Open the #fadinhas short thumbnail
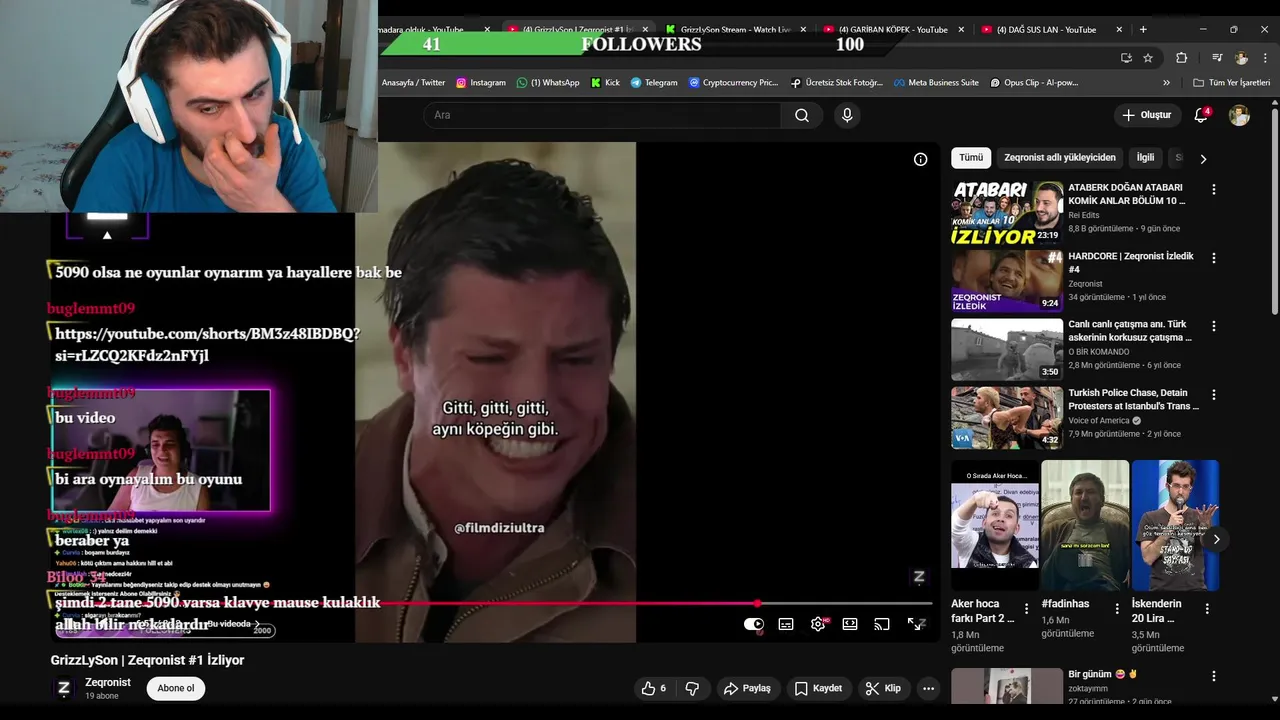 pos(1085,525)
